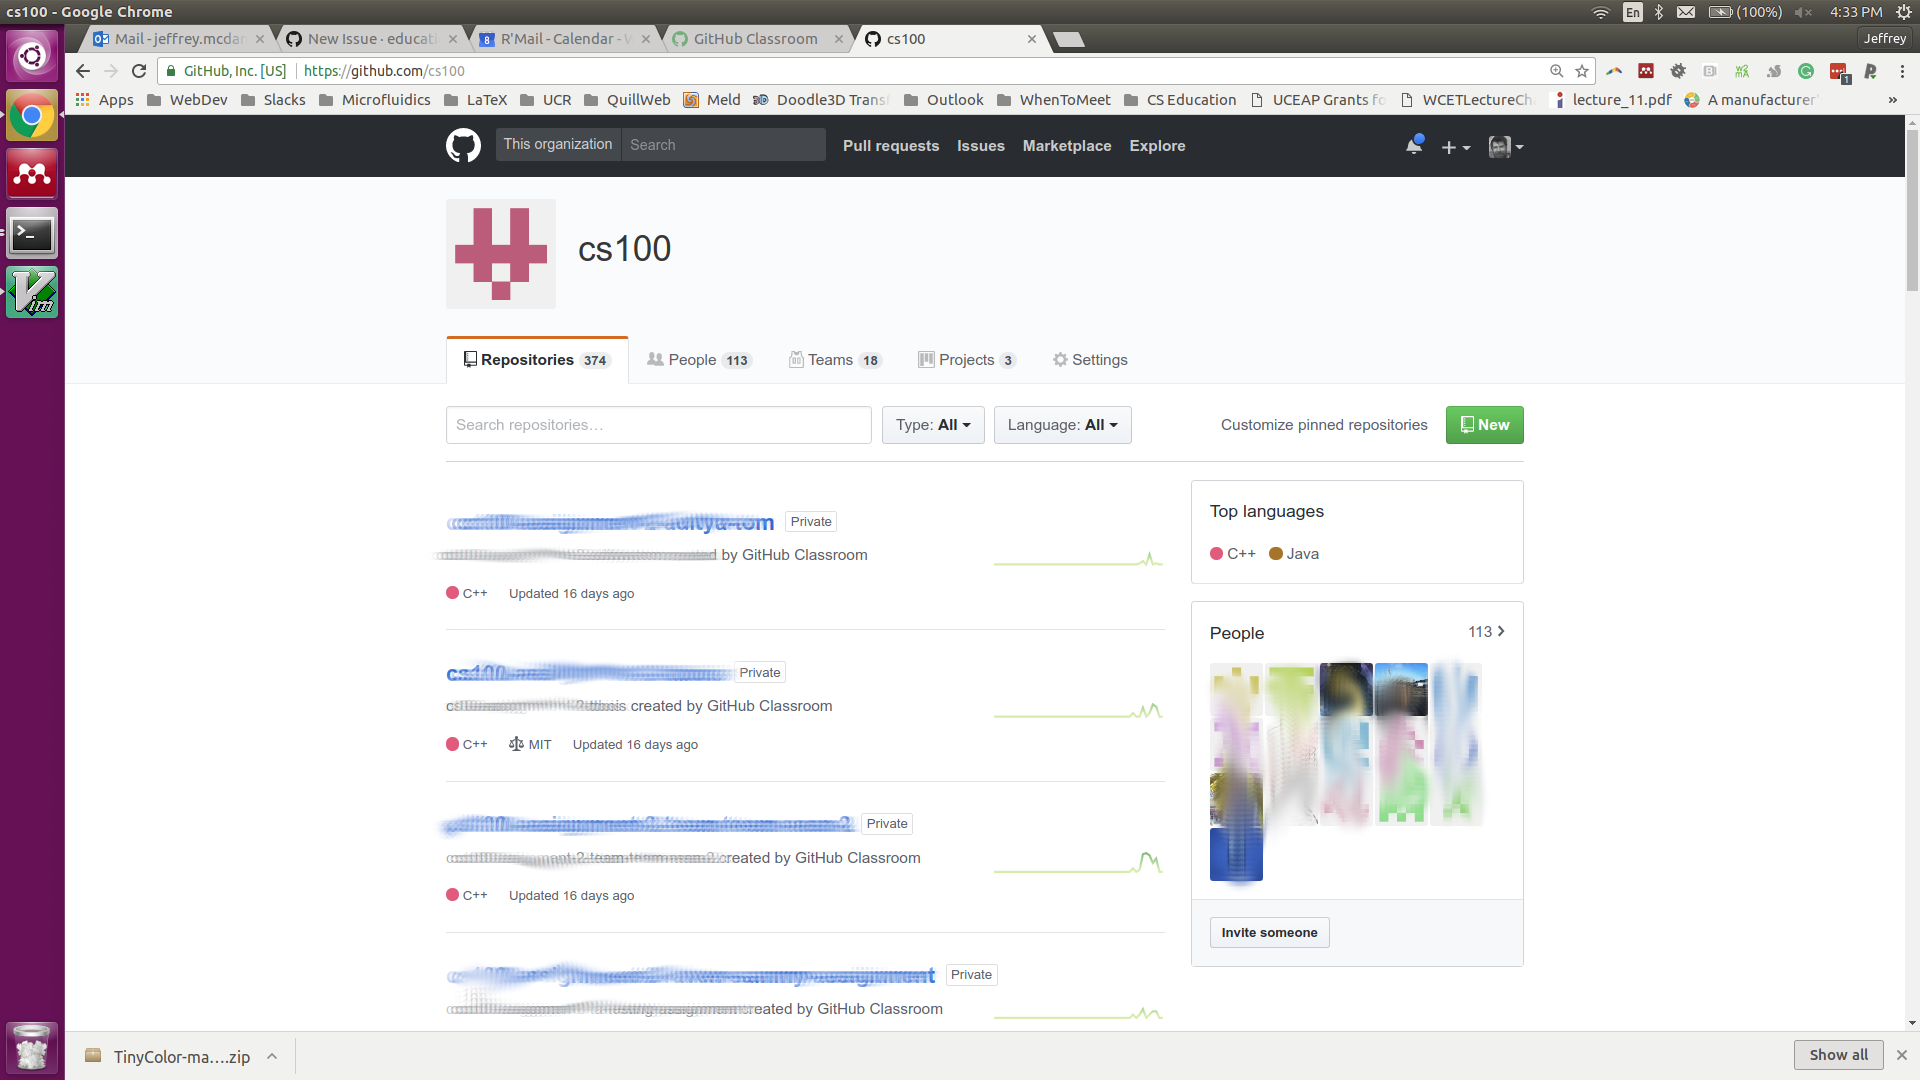Open Pull requests in header
Image resolution: width=1920 pixels, height=1080 pixels.
pyautogui.click(x=891, y=146)
